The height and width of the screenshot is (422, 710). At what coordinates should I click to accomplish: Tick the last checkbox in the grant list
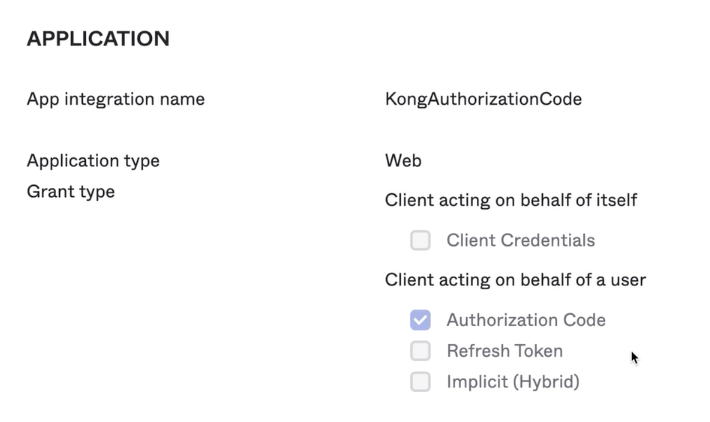click(420, 382)
